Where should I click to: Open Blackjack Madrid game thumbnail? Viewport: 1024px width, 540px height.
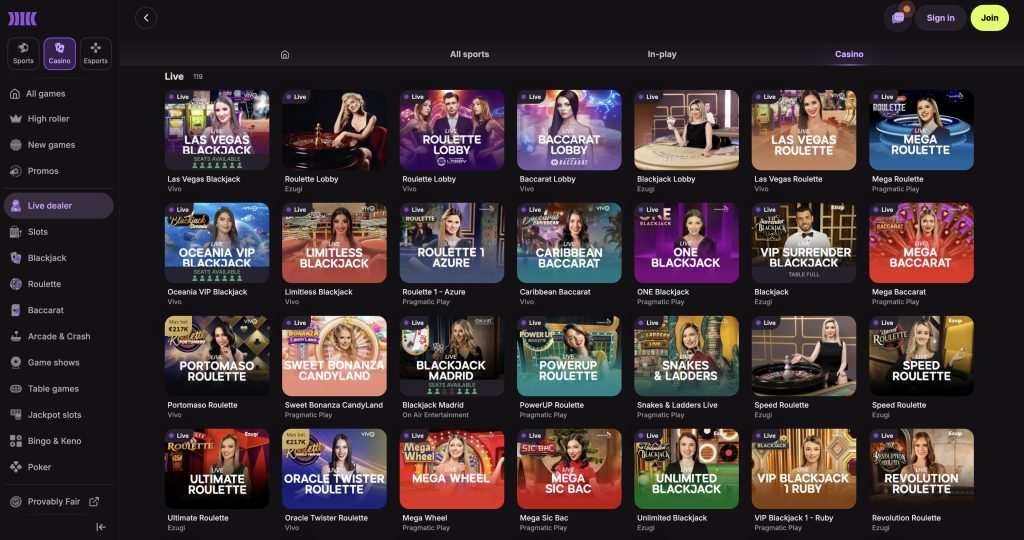(x=452, y=356)
